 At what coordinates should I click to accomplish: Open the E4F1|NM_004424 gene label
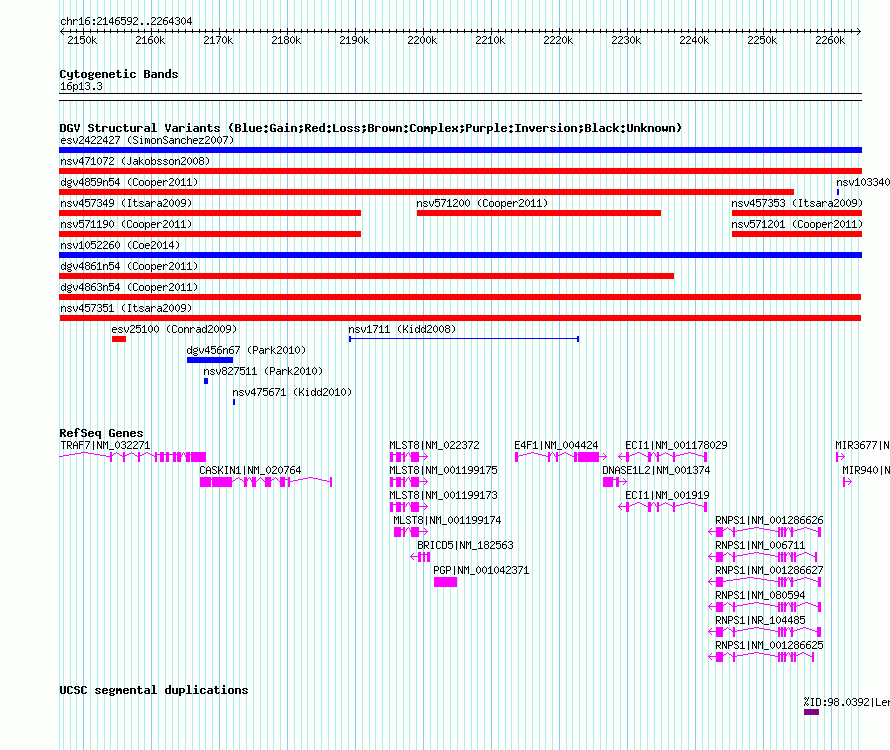click(556, 445)
